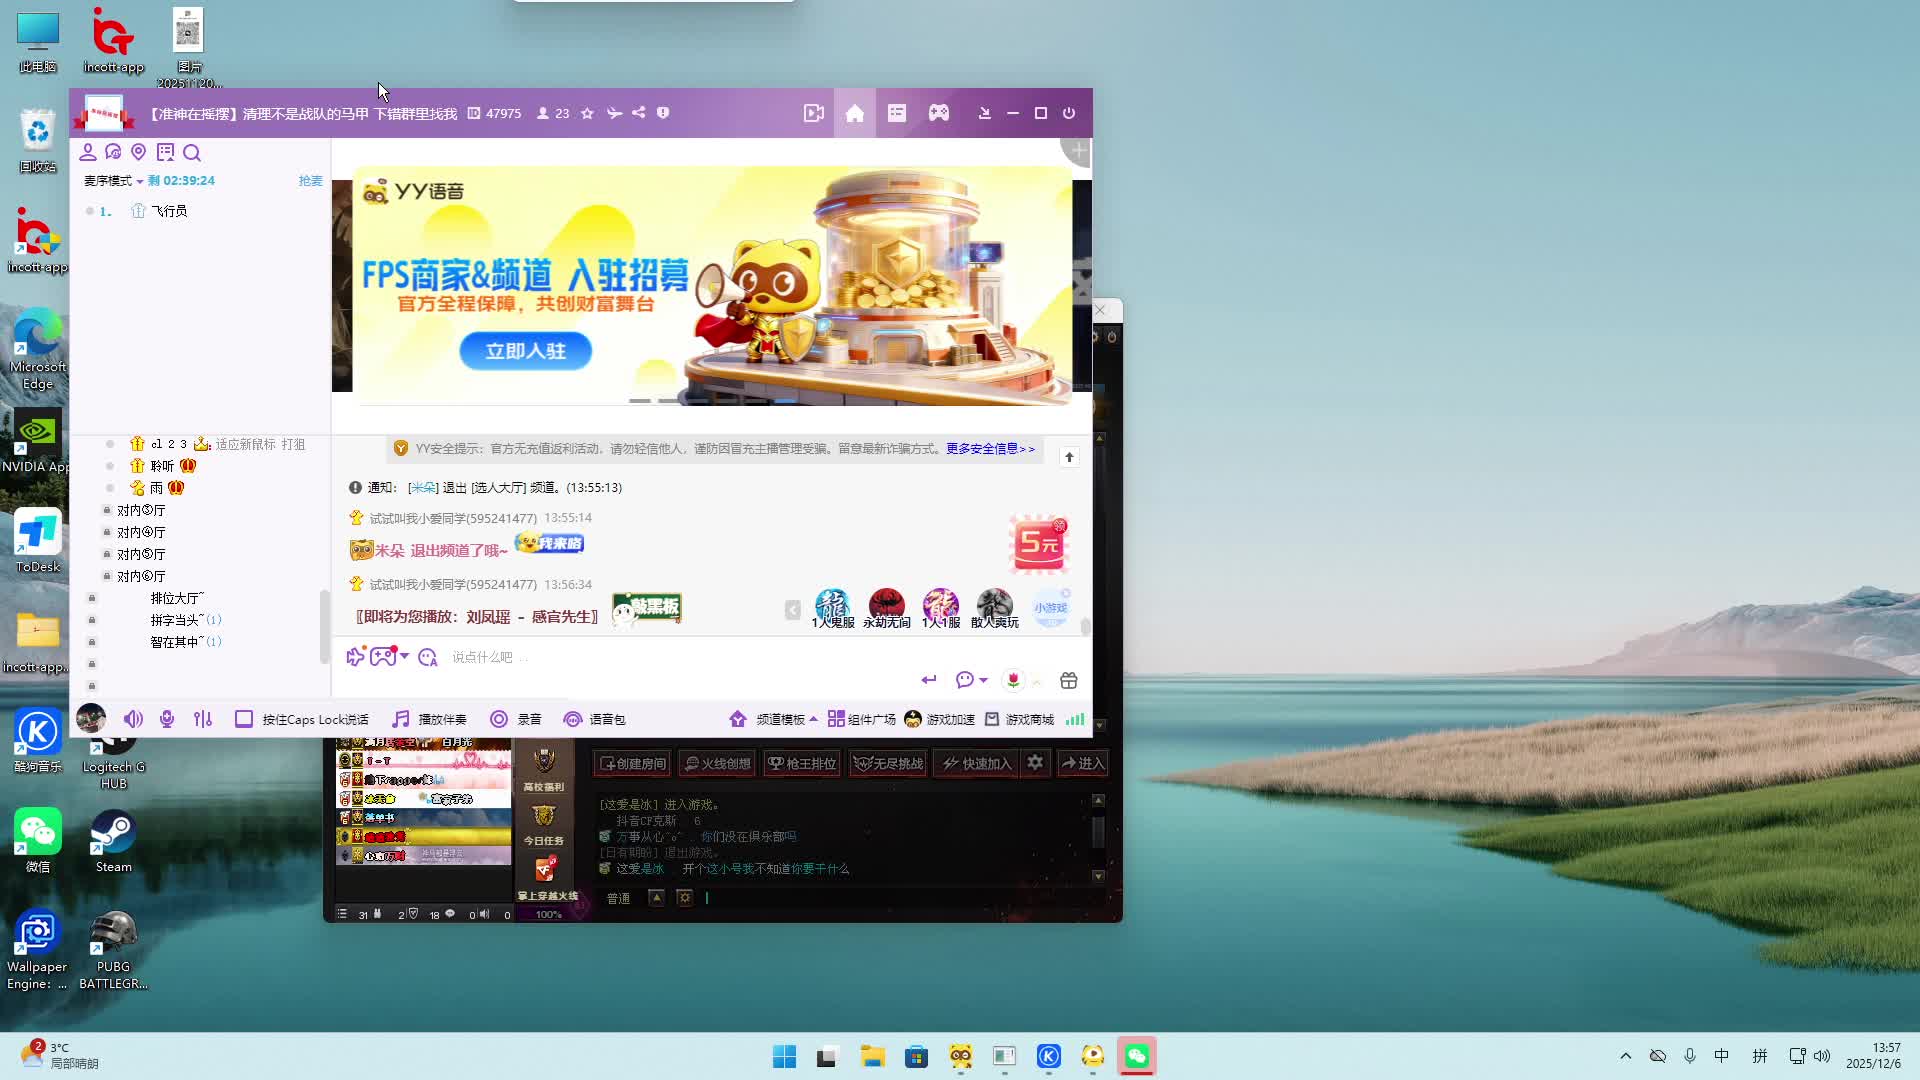1920x1080 pixels.
Task: Click the 立即入驻 banner button
Action: [x=525, y=351]
